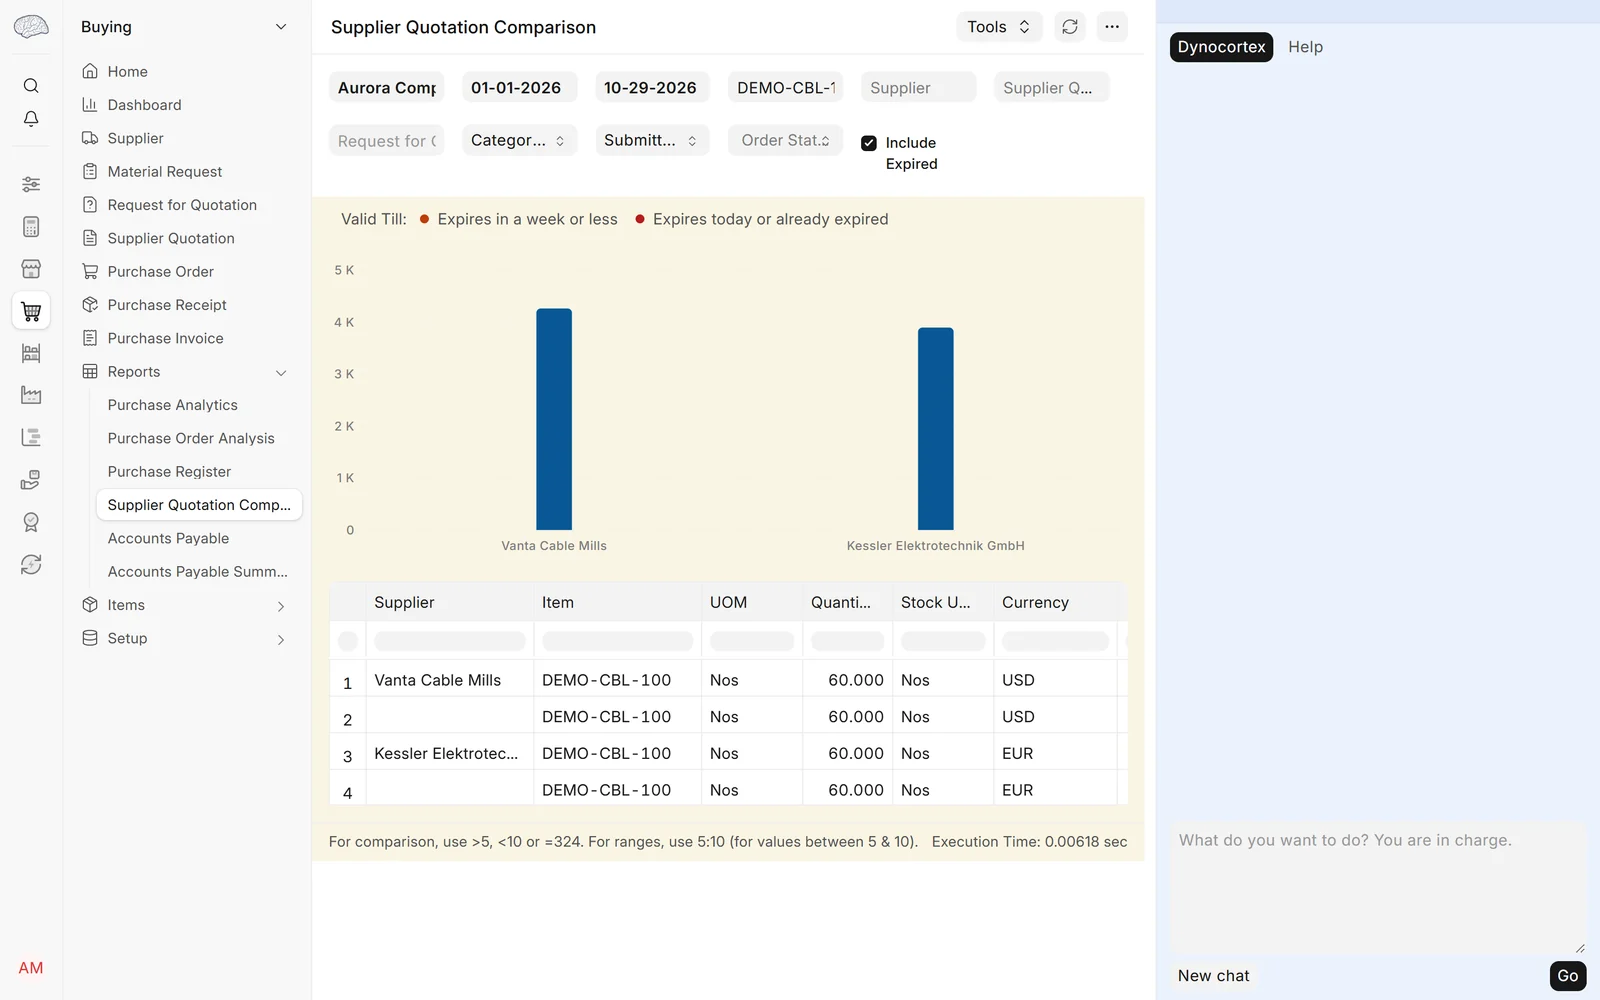Expand the Items section in sidebar
Image resolution: width=1600 pixels, height=1000 pixels.
[281, 606]
